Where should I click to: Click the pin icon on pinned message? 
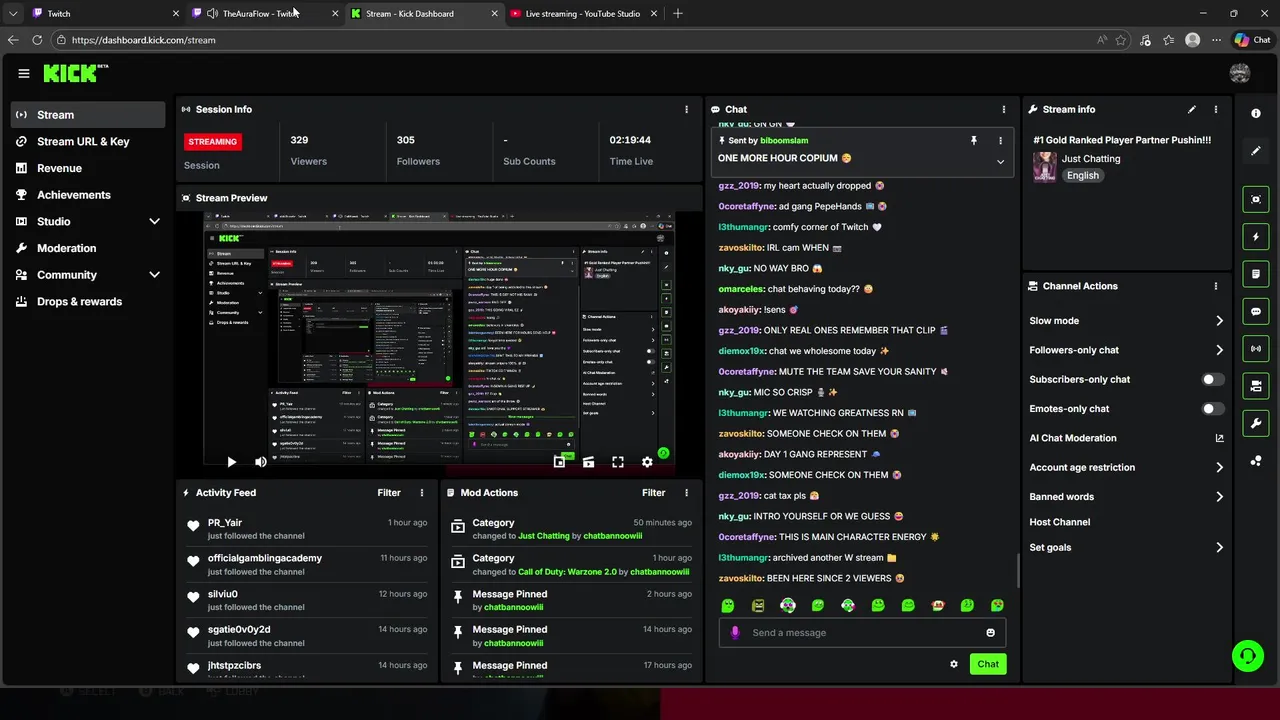point(973,141)
